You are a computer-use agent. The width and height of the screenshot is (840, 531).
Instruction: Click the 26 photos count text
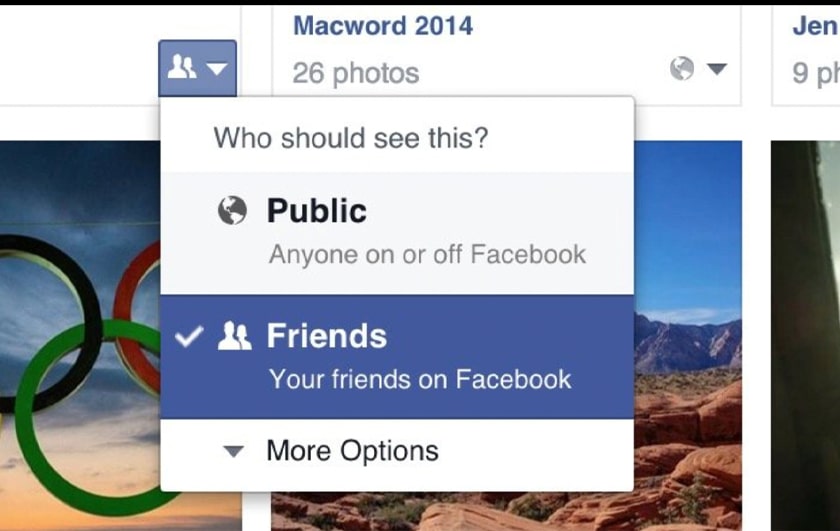click(356, 73)
